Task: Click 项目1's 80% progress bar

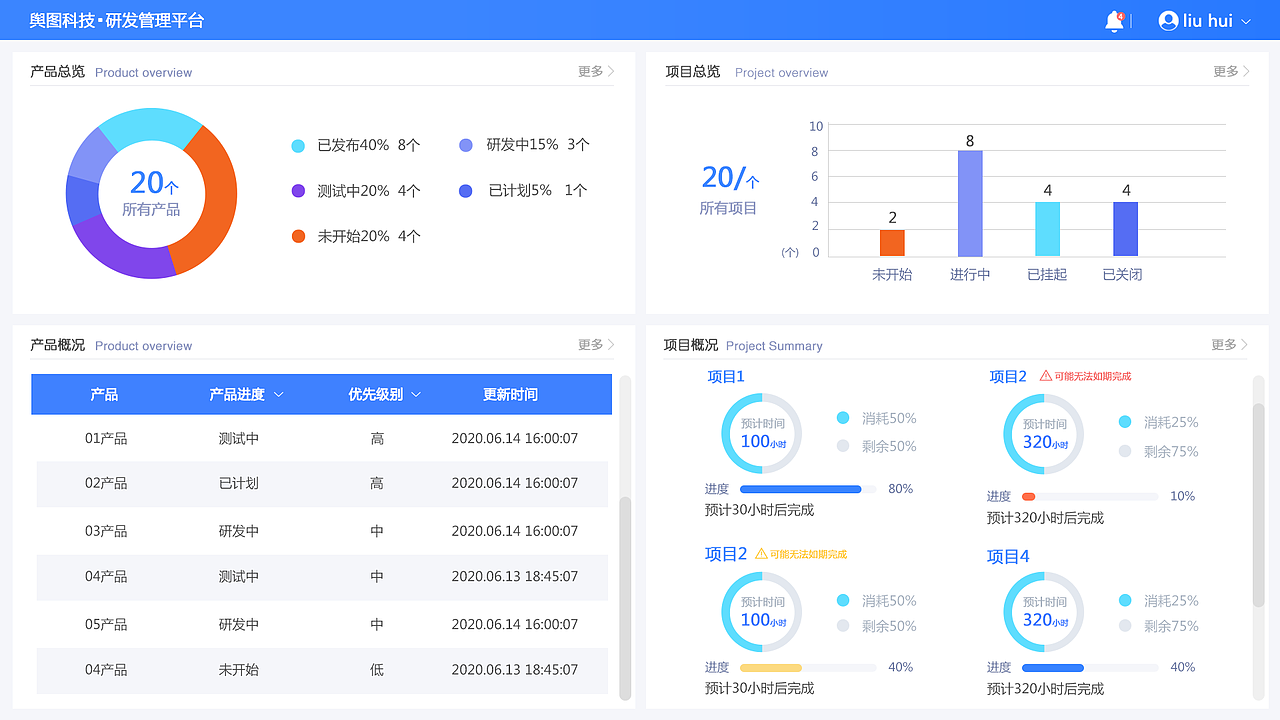Action: [808, 489]
